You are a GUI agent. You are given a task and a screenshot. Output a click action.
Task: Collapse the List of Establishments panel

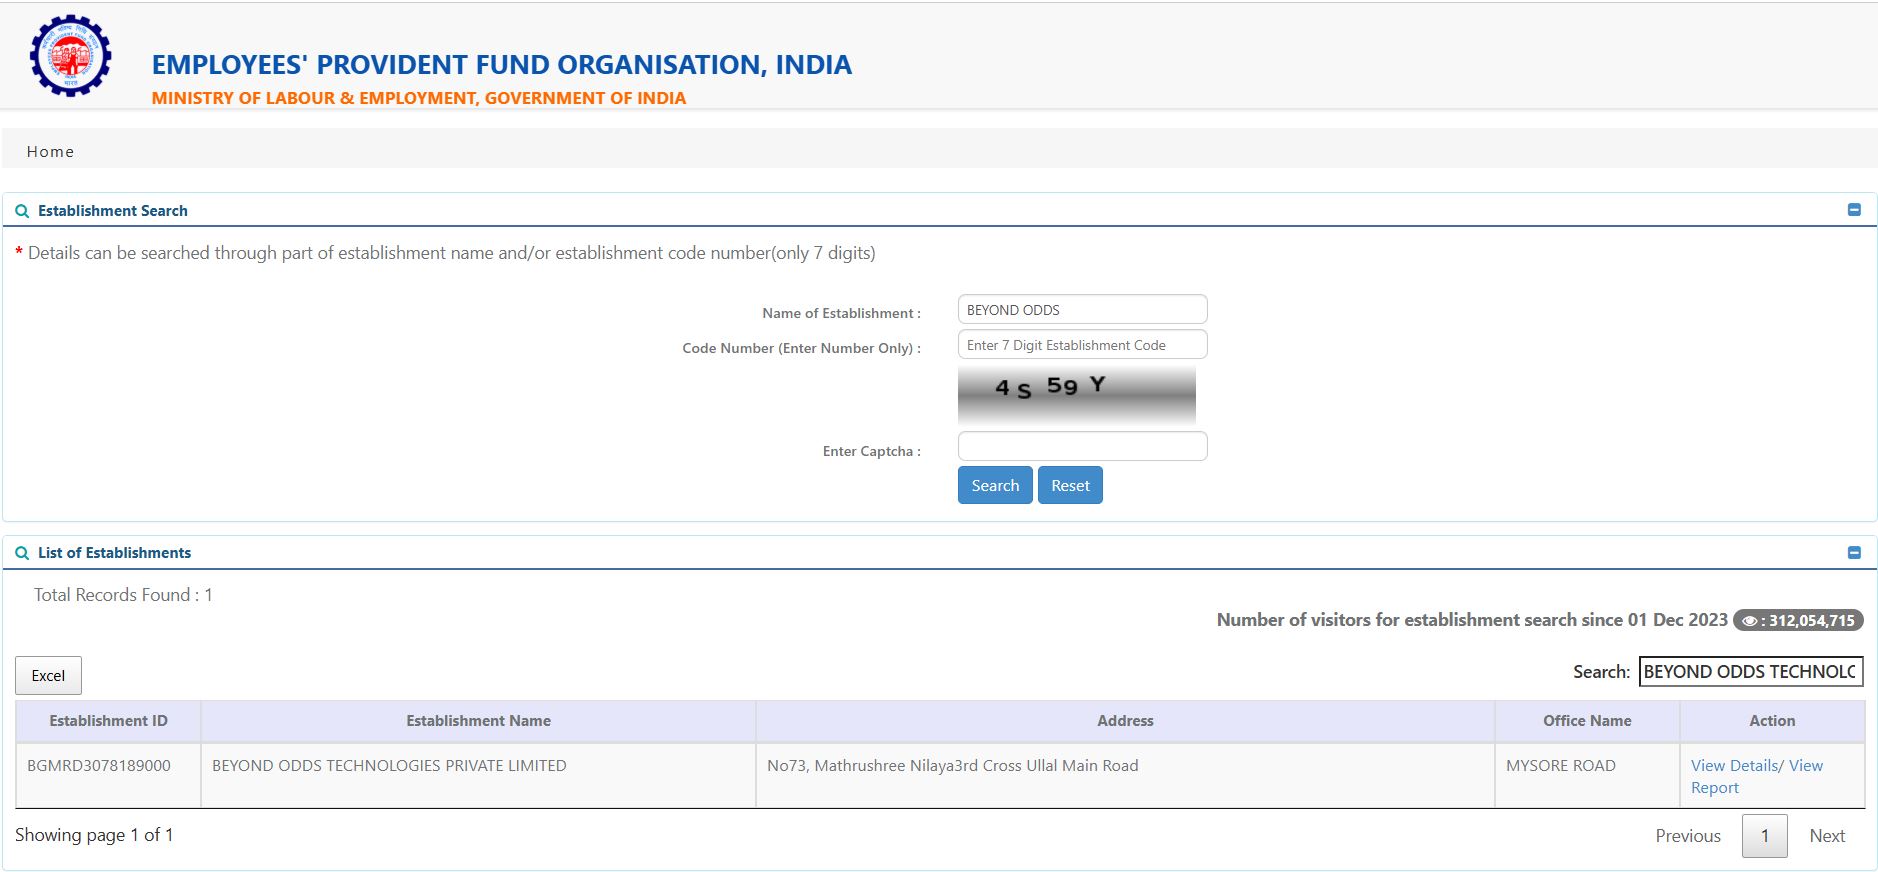point(1854,552)
